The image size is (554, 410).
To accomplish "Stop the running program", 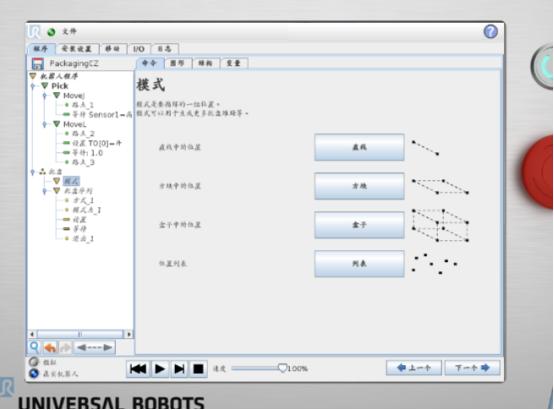I will pyautogui.click(x=199, y=369).
